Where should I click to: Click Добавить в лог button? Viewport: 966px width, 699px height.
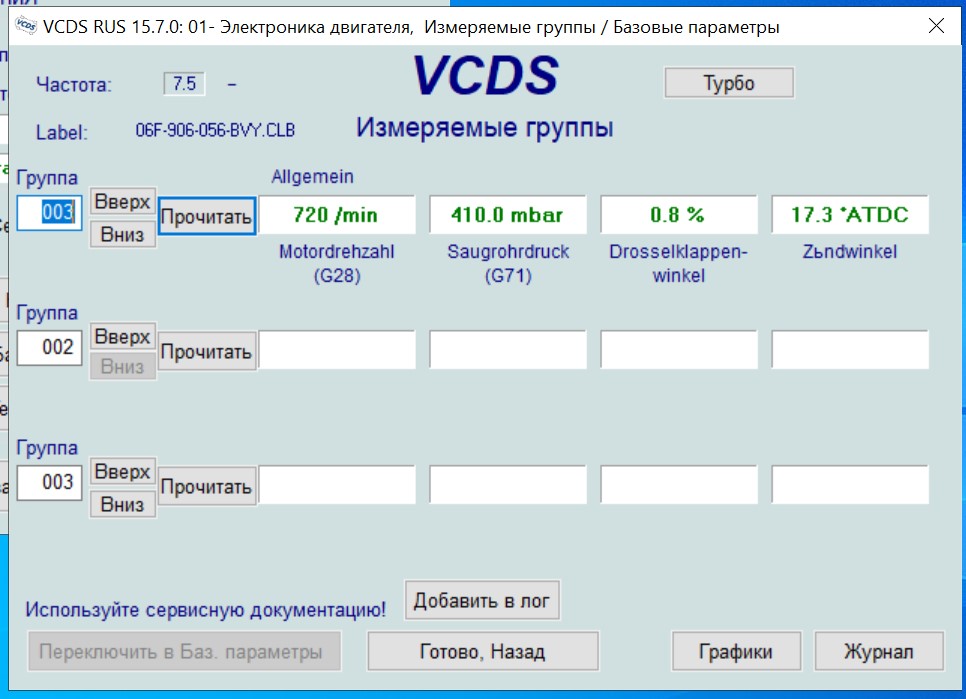[482, 600]
